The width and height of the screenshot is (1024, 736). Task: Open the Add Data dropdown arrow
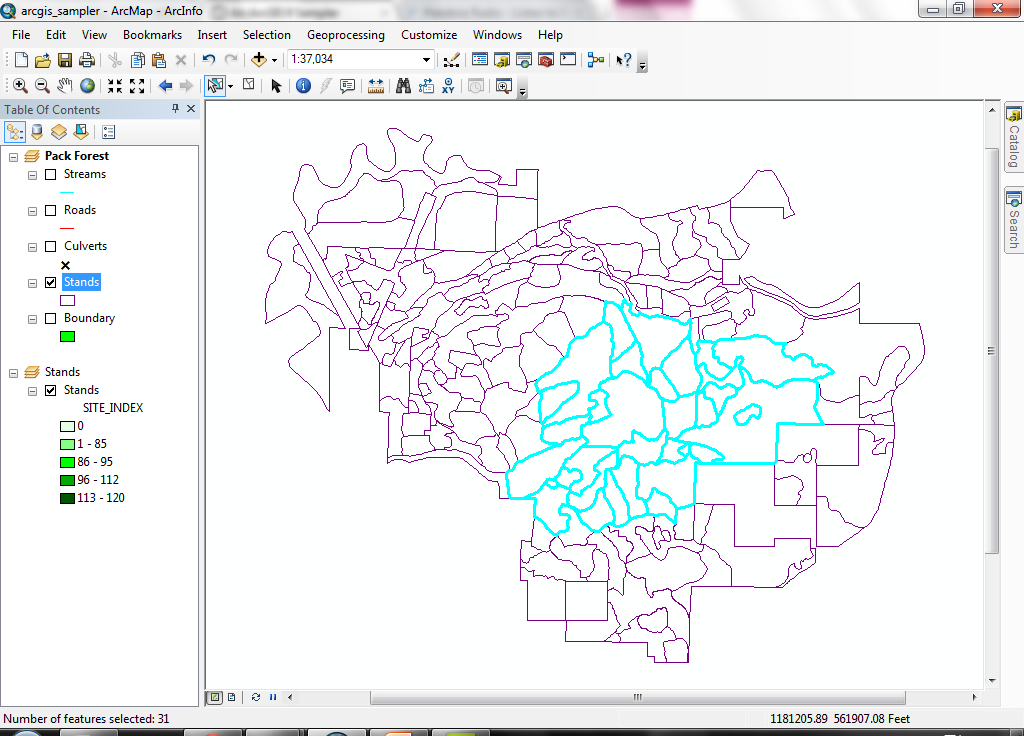273,59
